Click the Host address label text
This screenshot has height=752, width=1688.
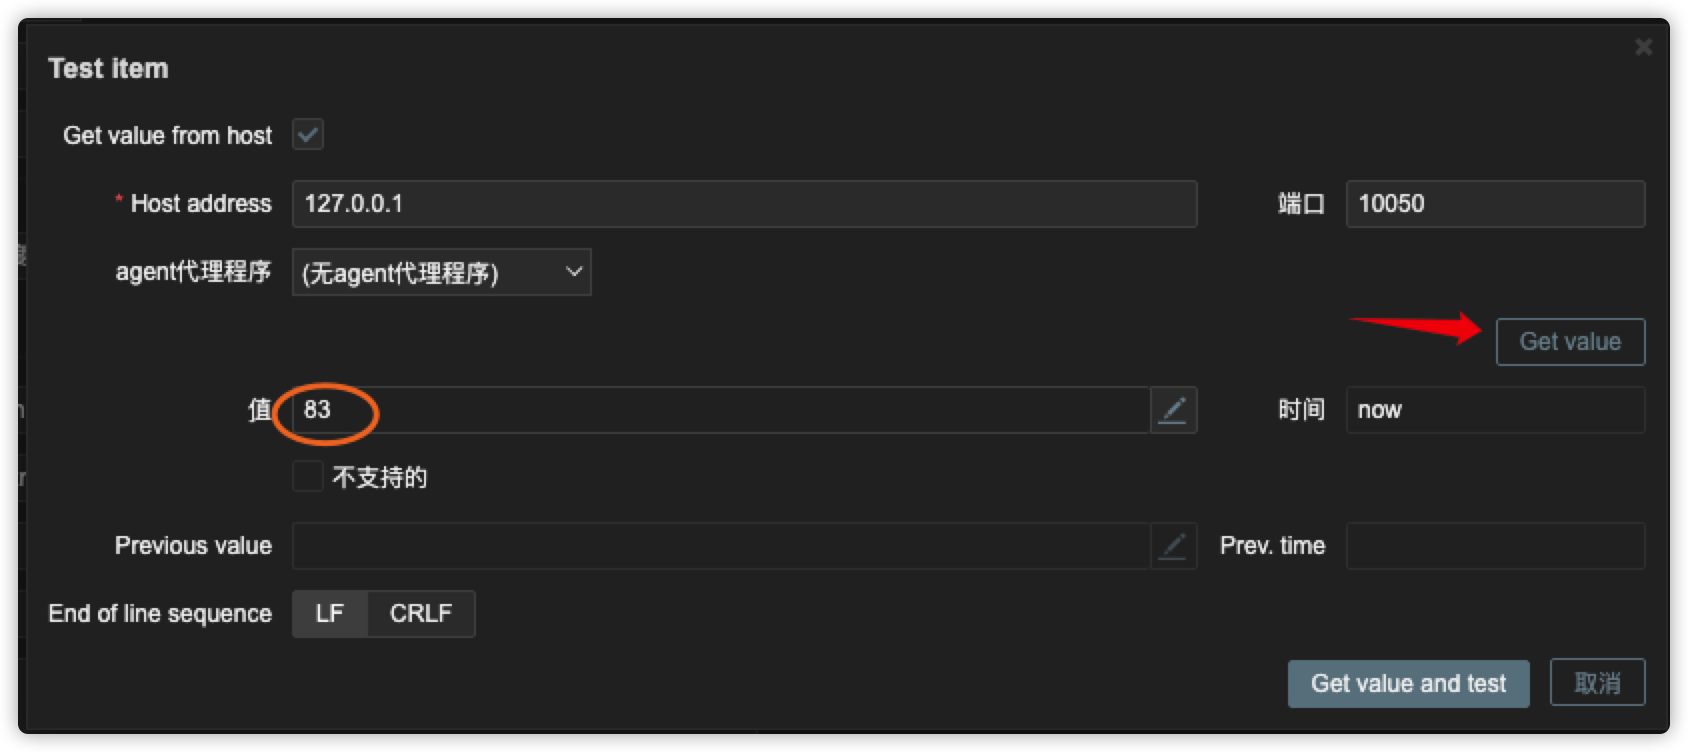pyautogui.click(x=201, y=204)
